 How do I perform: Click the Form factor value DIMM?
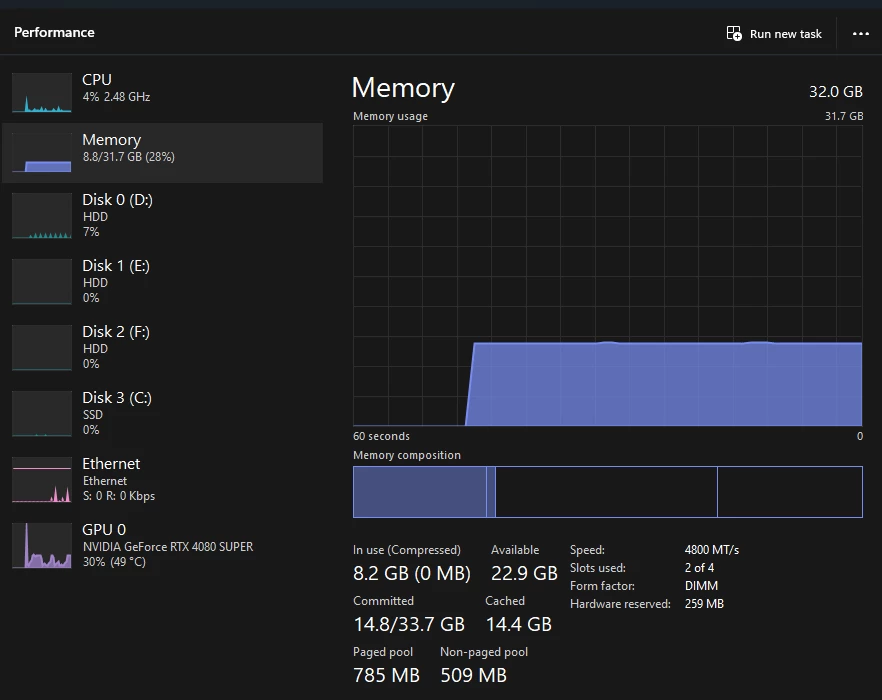point(701,586)
